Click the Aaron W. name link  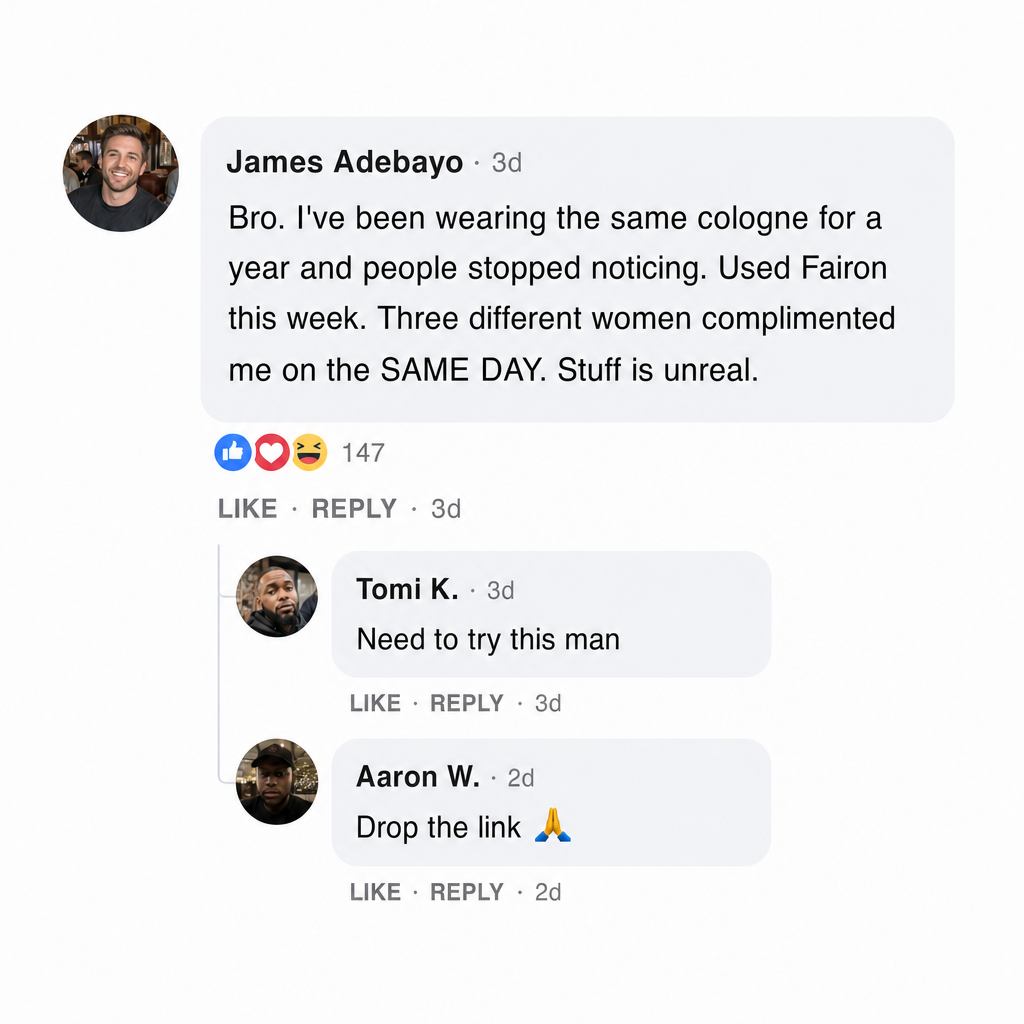(x=418, y=776)
